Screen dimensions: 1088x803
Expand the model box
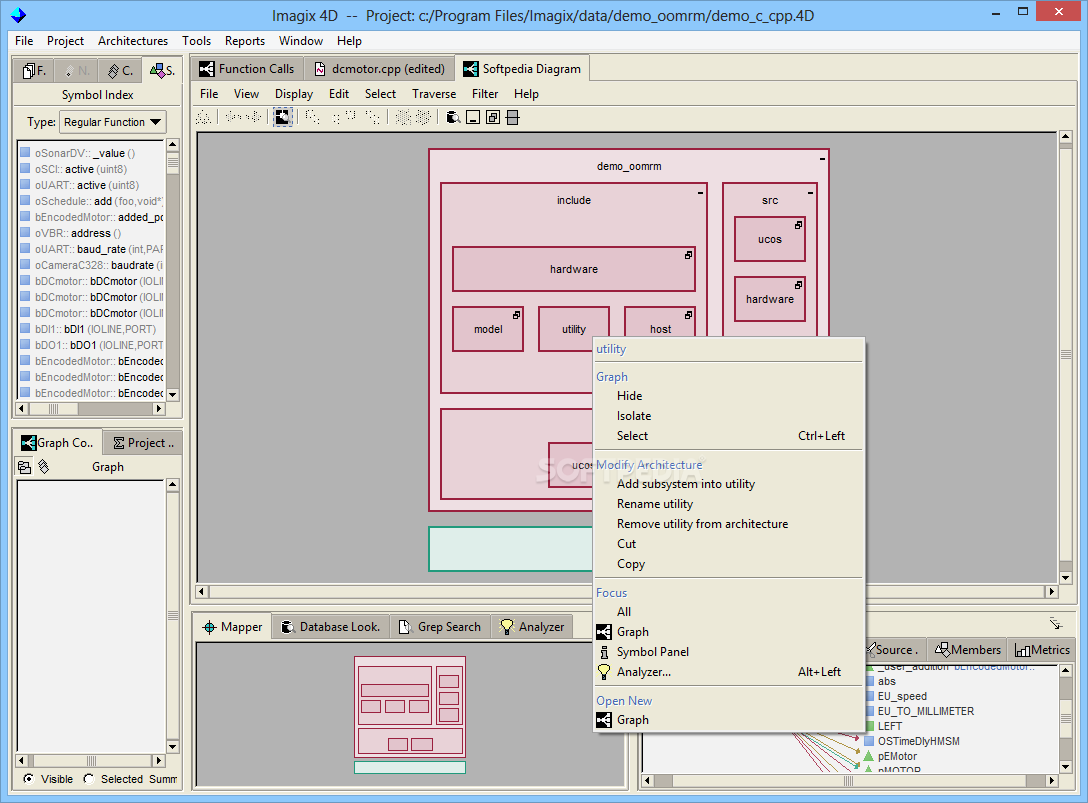click(x=516, y=315)
